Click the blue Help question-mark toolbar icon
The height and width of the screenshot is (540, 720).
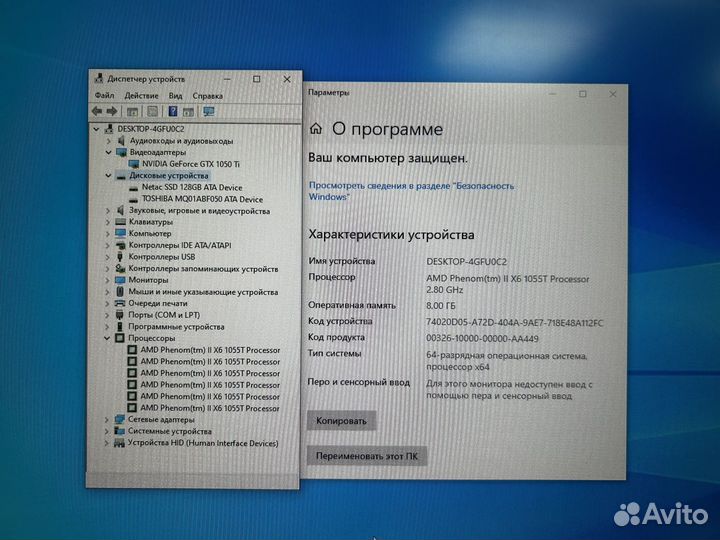point(173,111)
